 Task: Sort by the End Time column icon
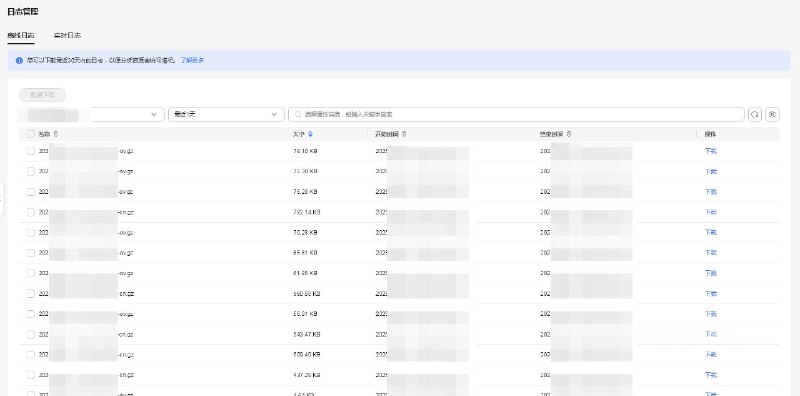(568, 134)
